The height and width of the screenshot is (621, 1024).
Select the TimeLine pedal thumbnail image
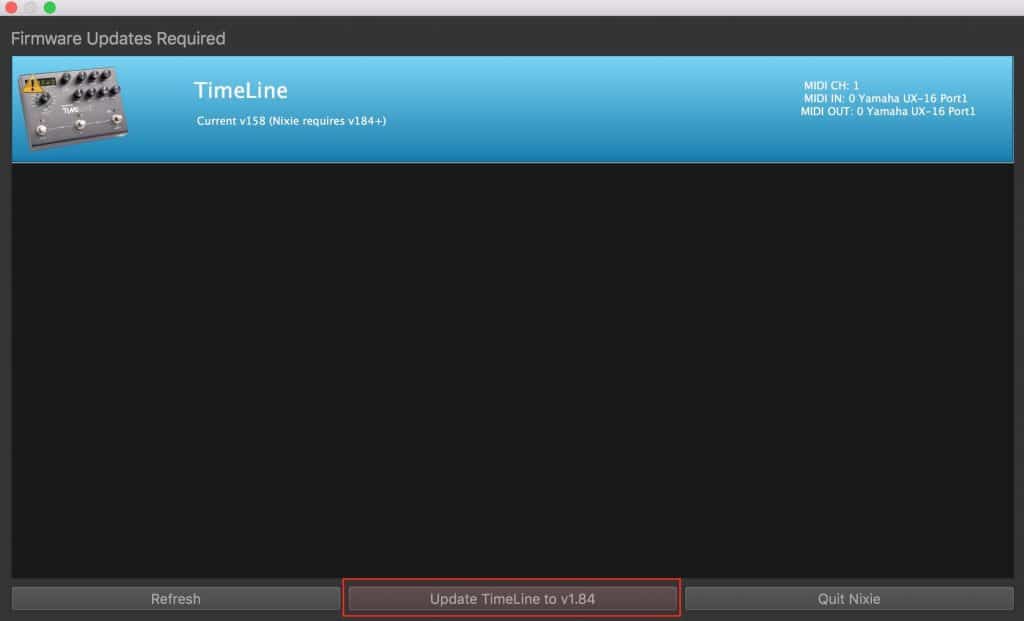[73, 108]
